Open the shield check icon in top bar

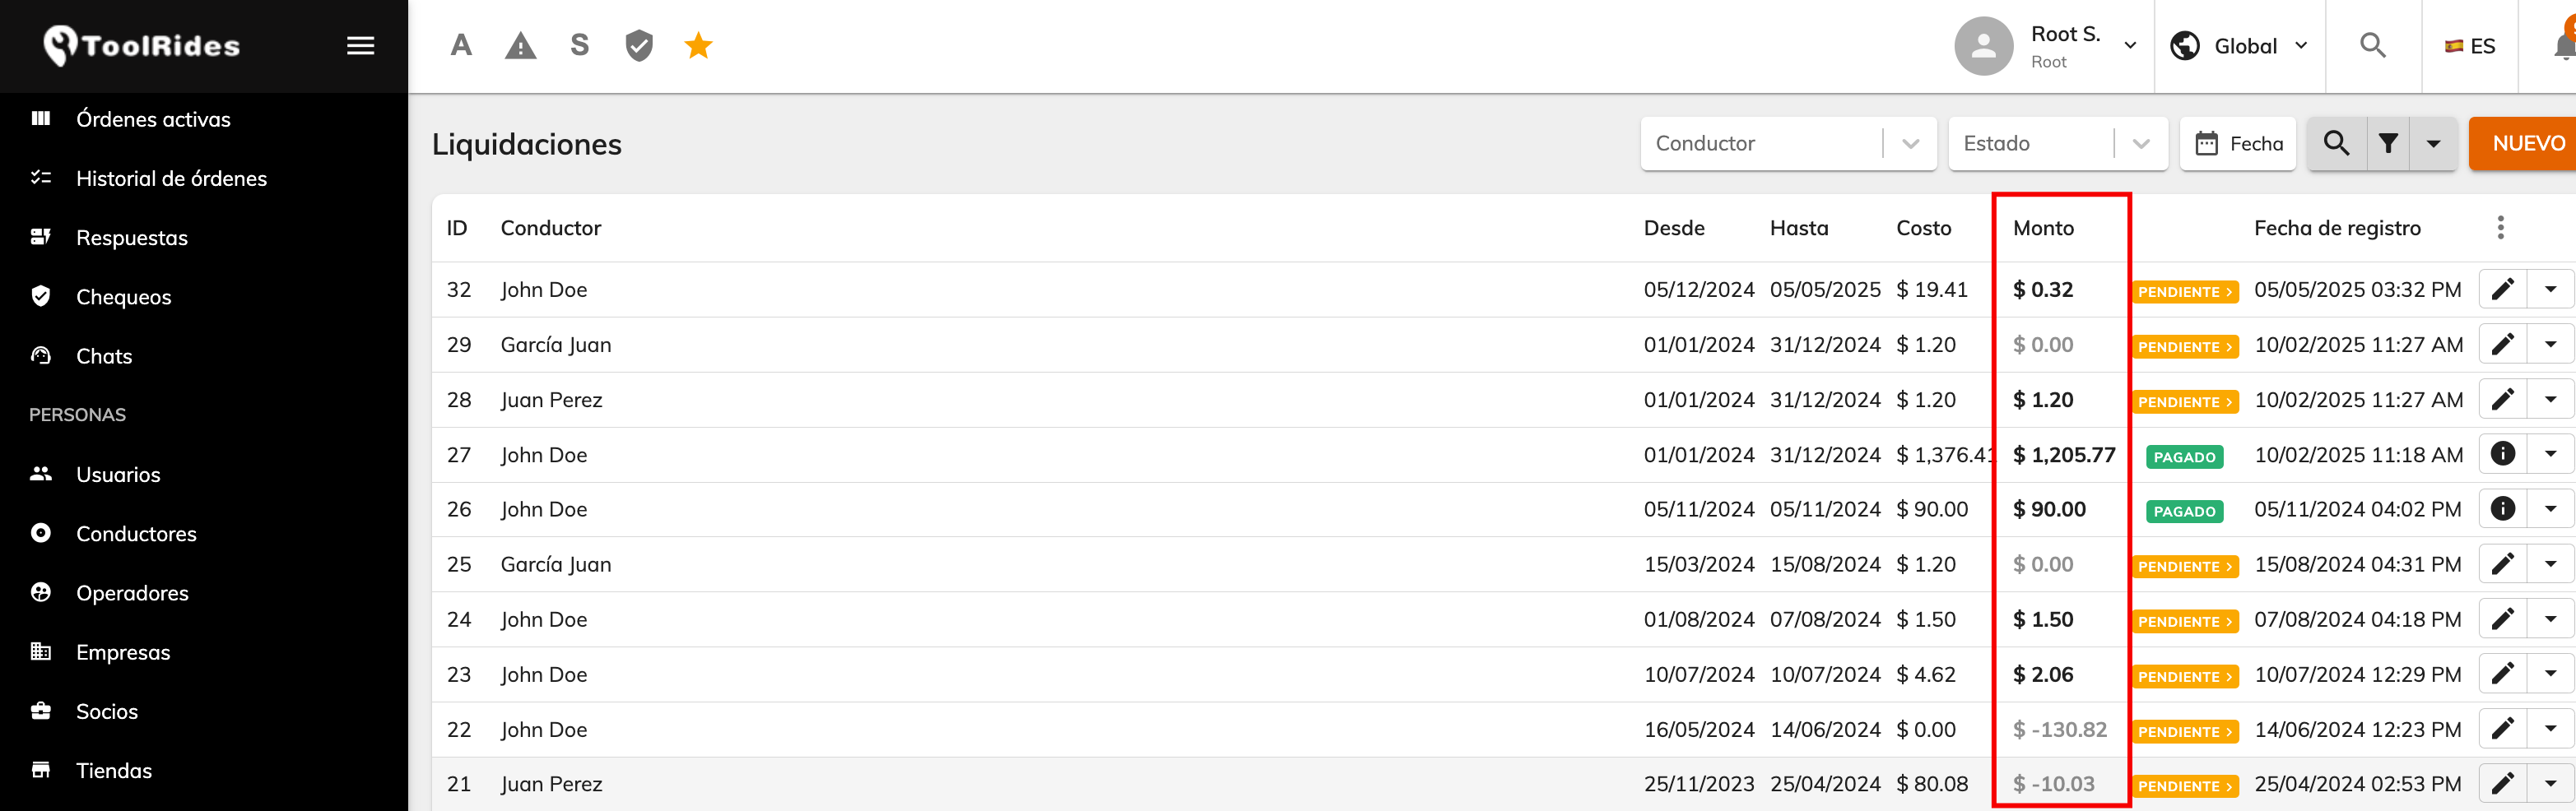(x=639, y=46)
